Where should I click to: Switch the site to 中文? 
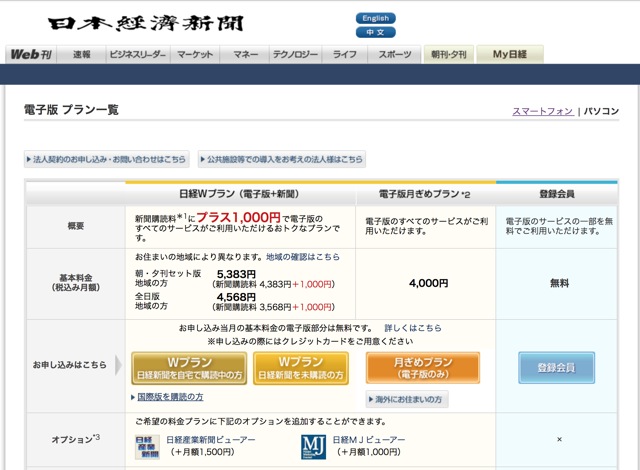pos(376,32)
